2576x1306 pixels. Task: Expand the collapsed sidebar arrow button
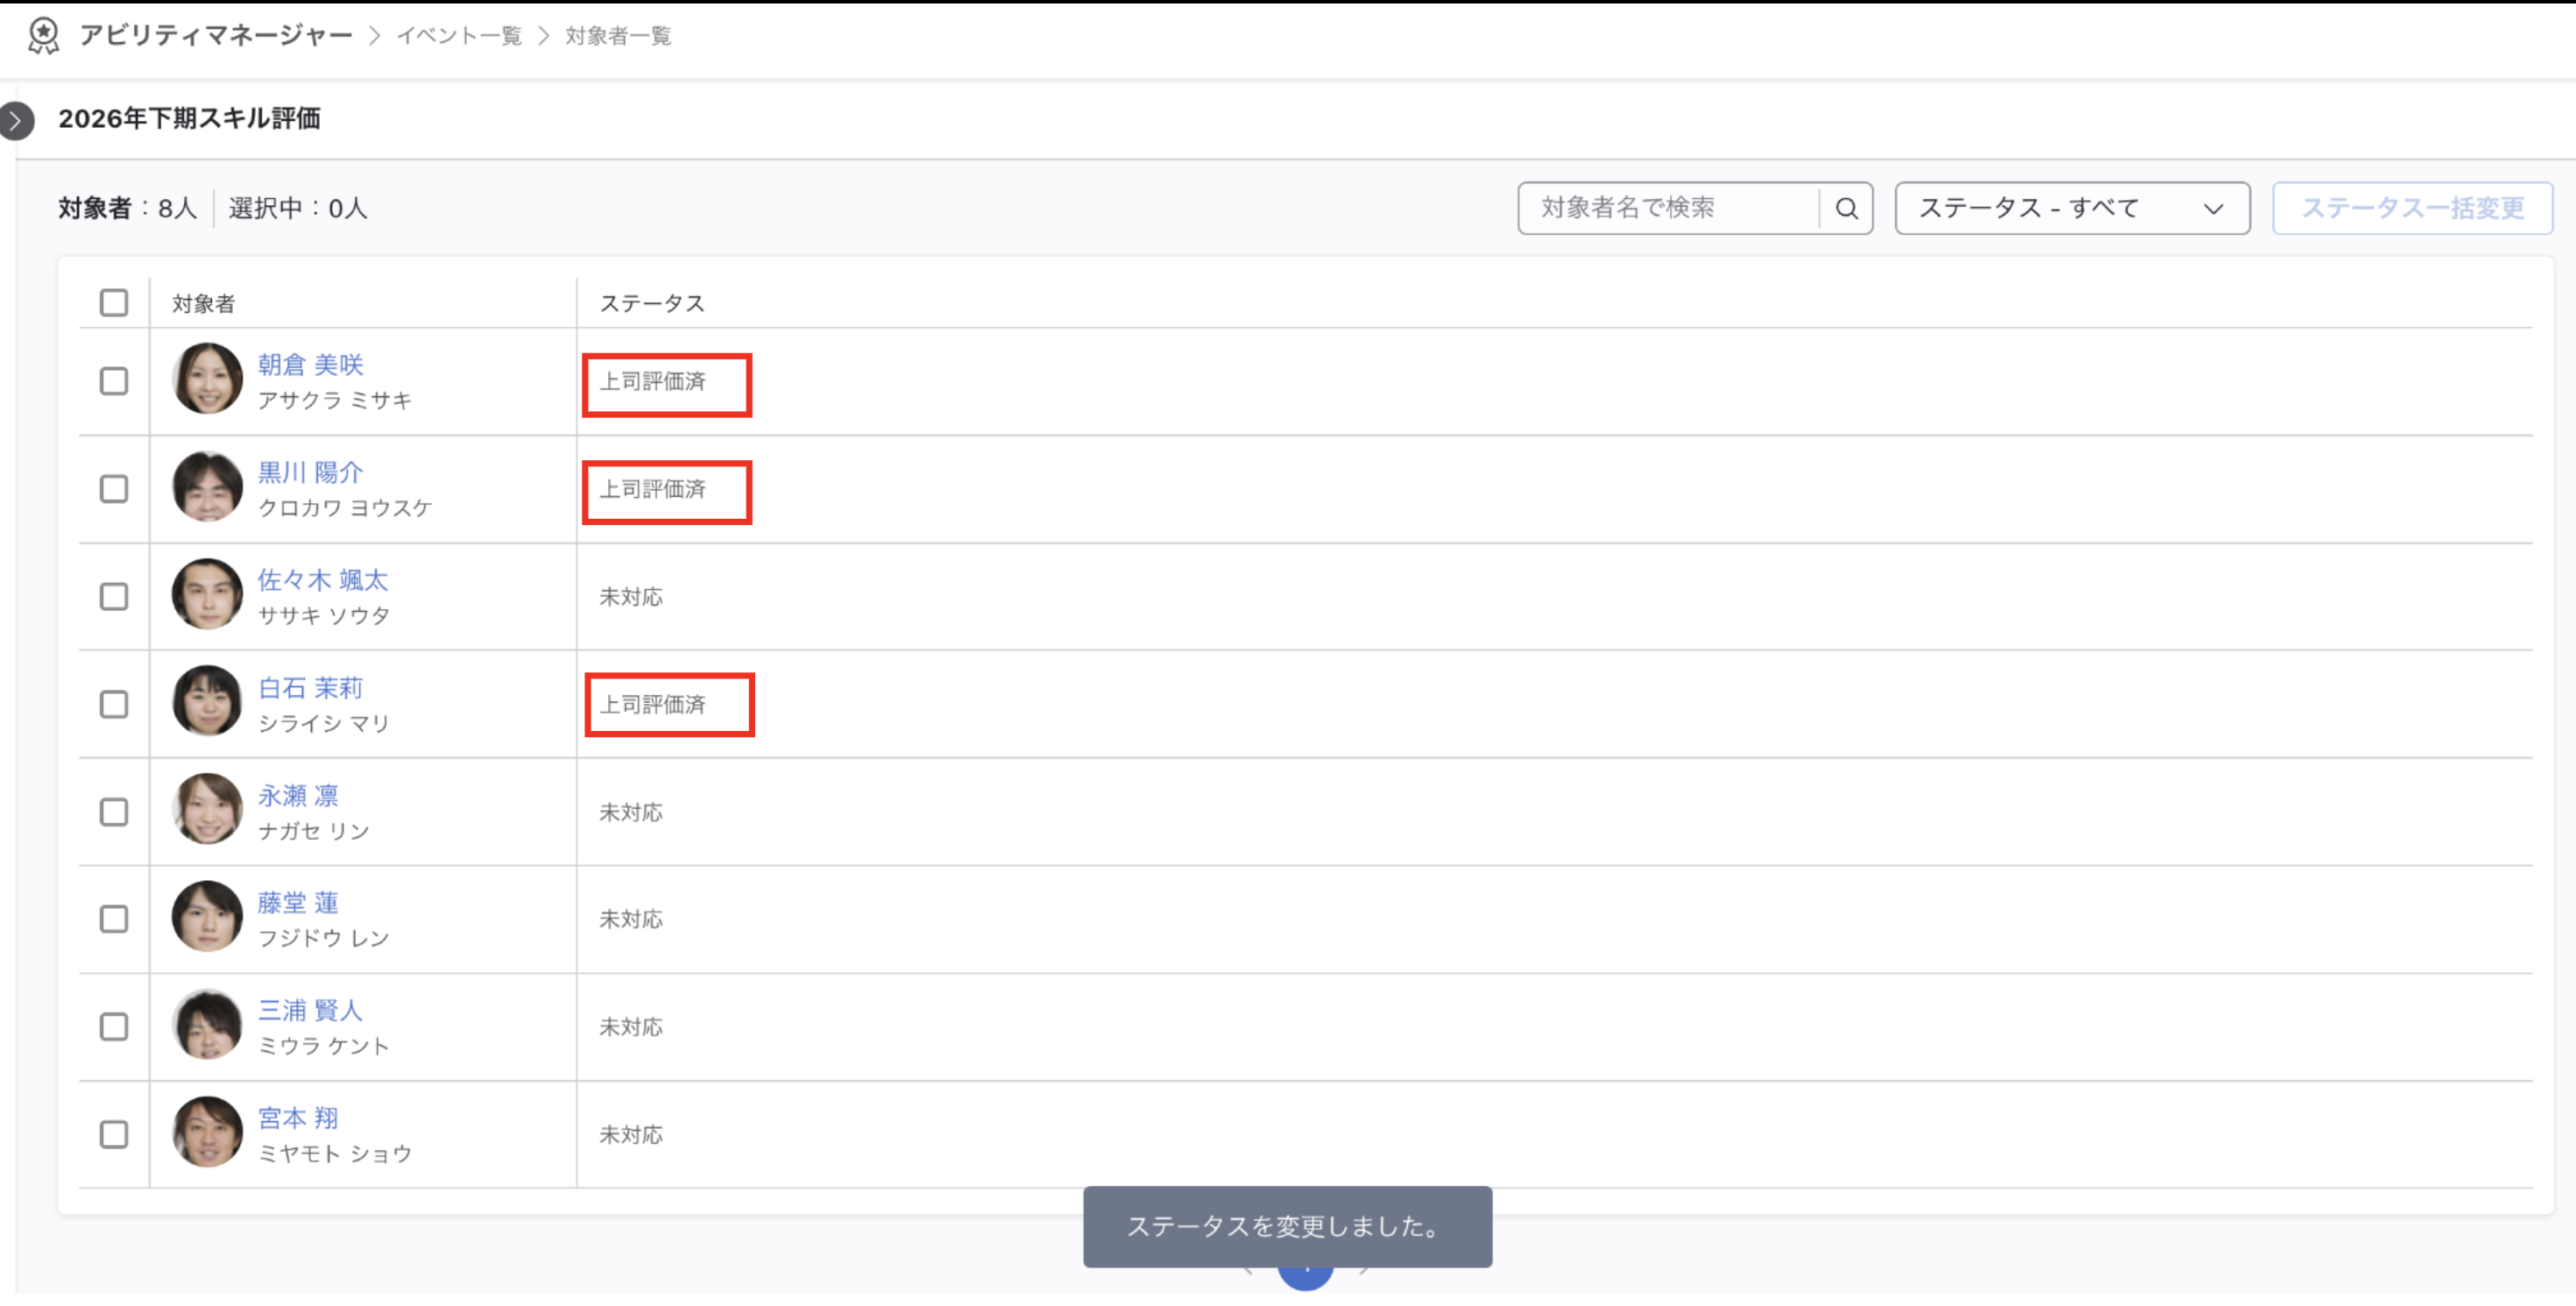(16, 121)
